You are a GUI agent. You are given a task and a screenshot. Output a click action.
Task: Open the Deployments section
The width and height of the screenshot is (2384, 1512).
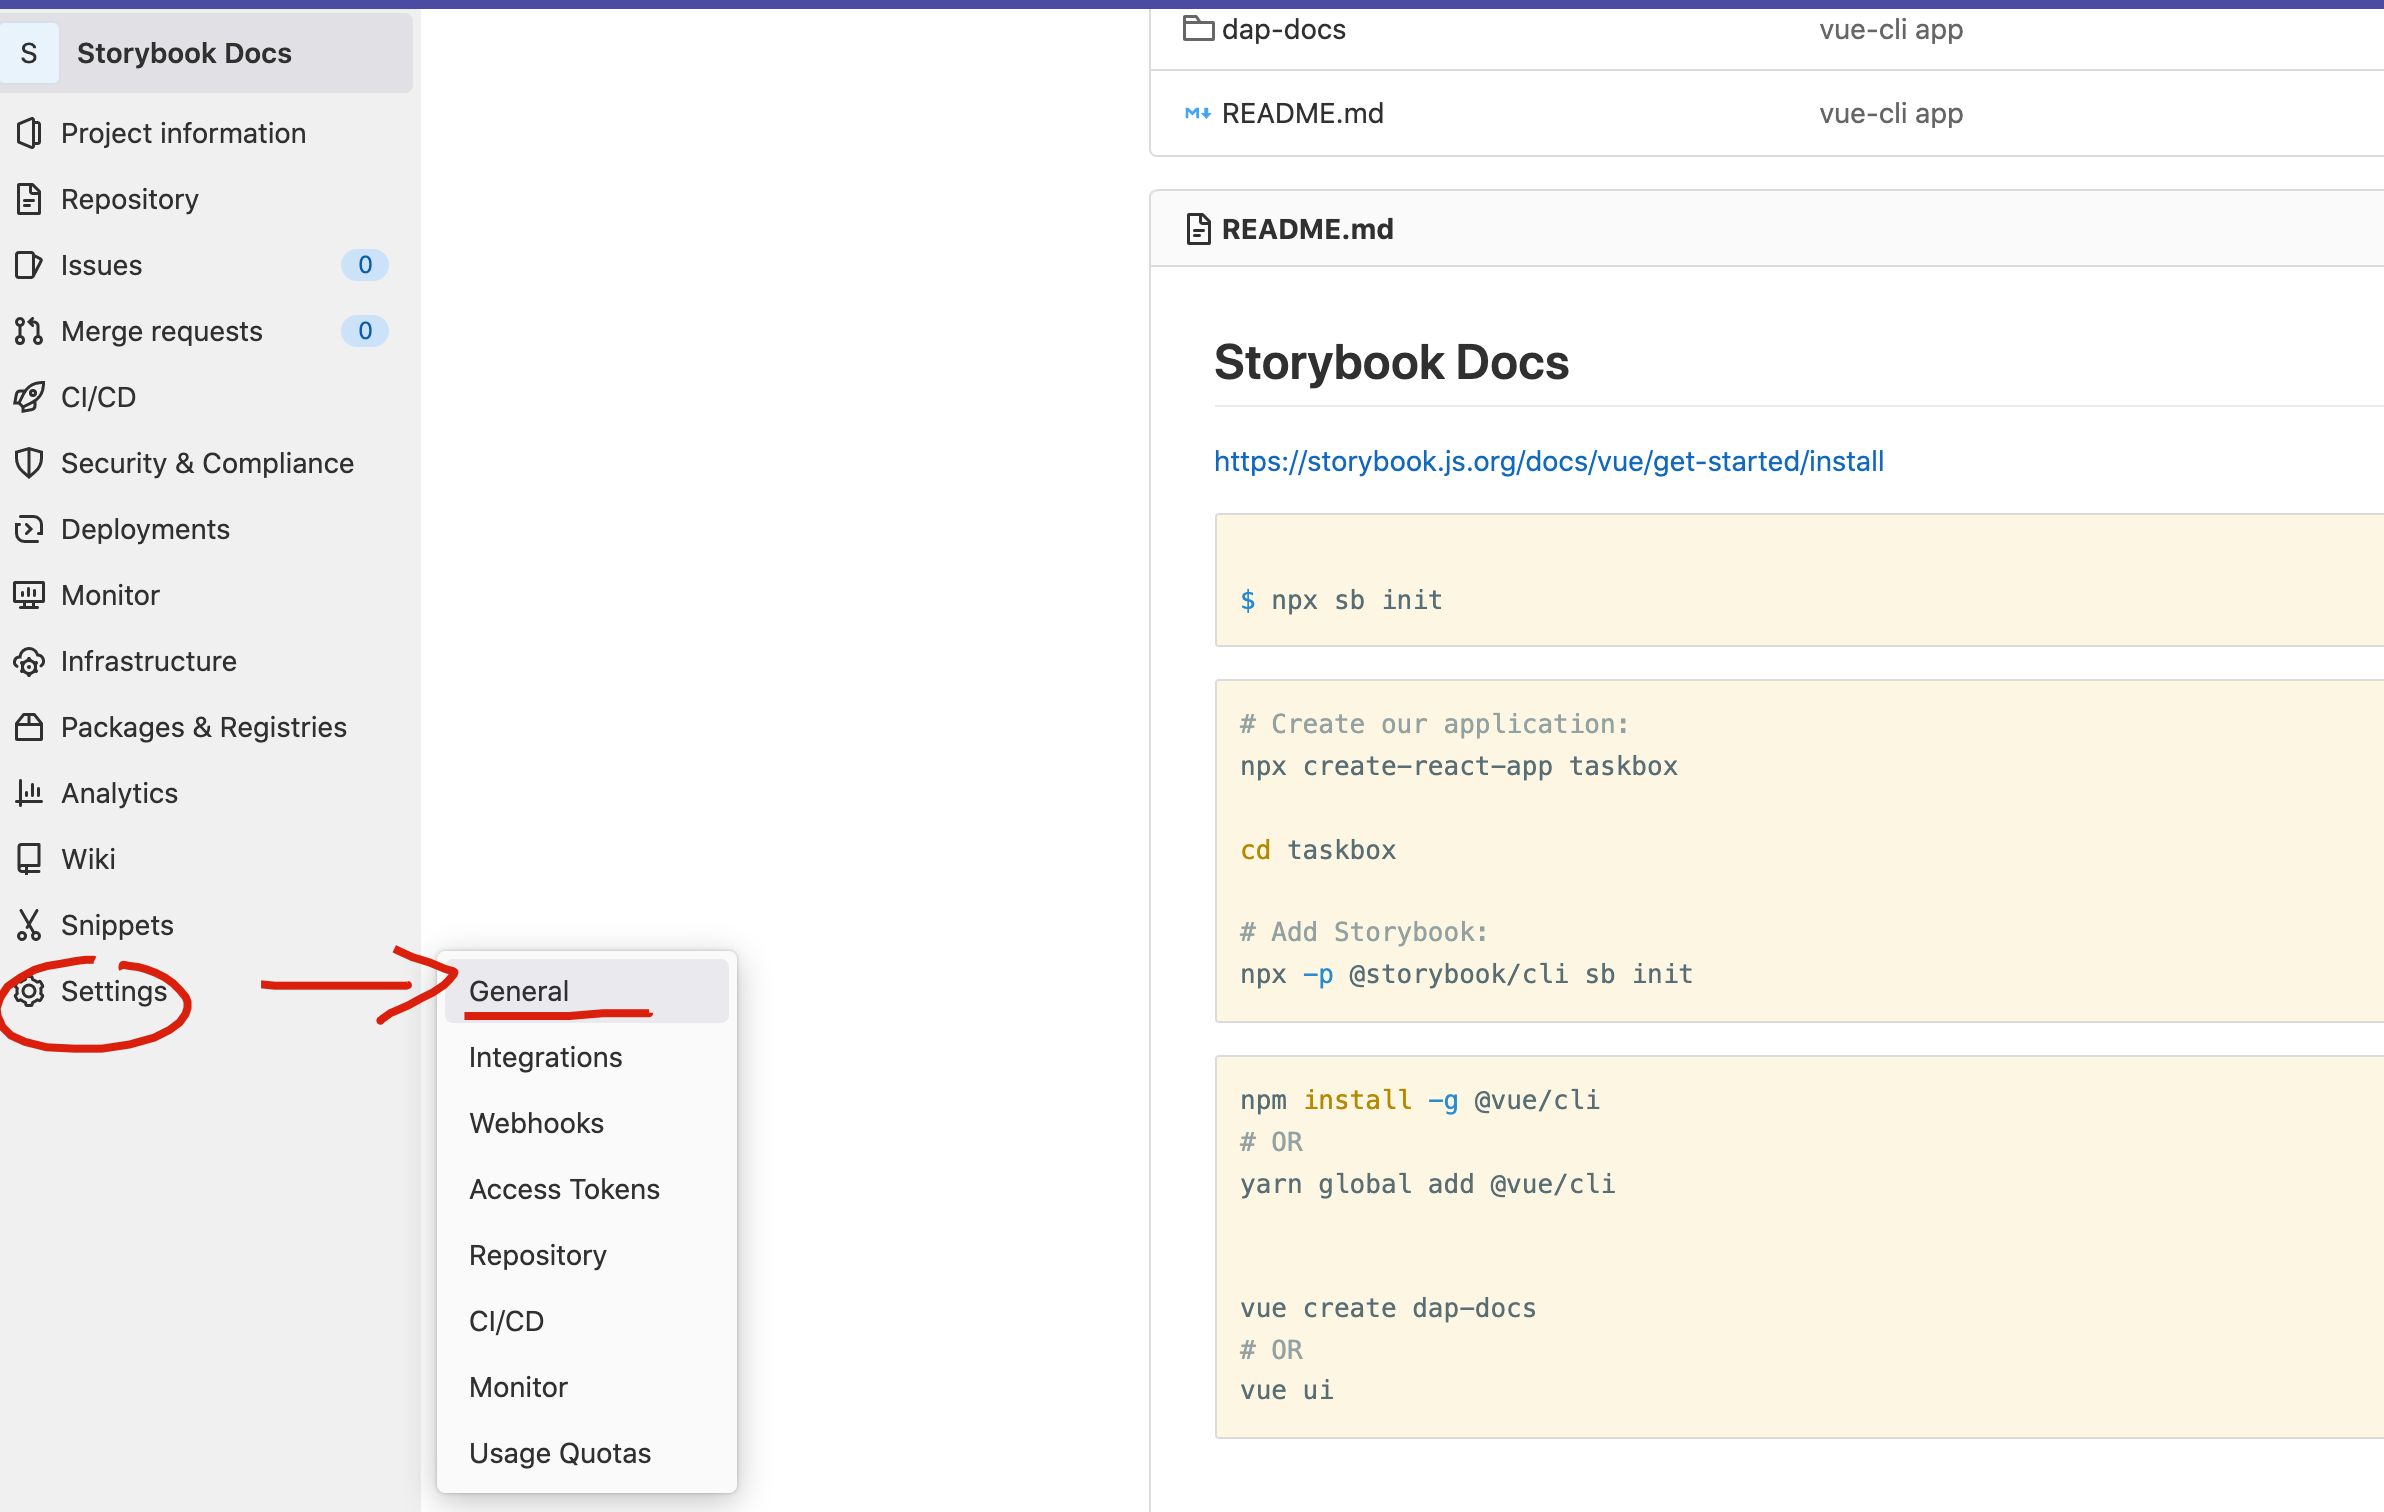tap(145, 529)
